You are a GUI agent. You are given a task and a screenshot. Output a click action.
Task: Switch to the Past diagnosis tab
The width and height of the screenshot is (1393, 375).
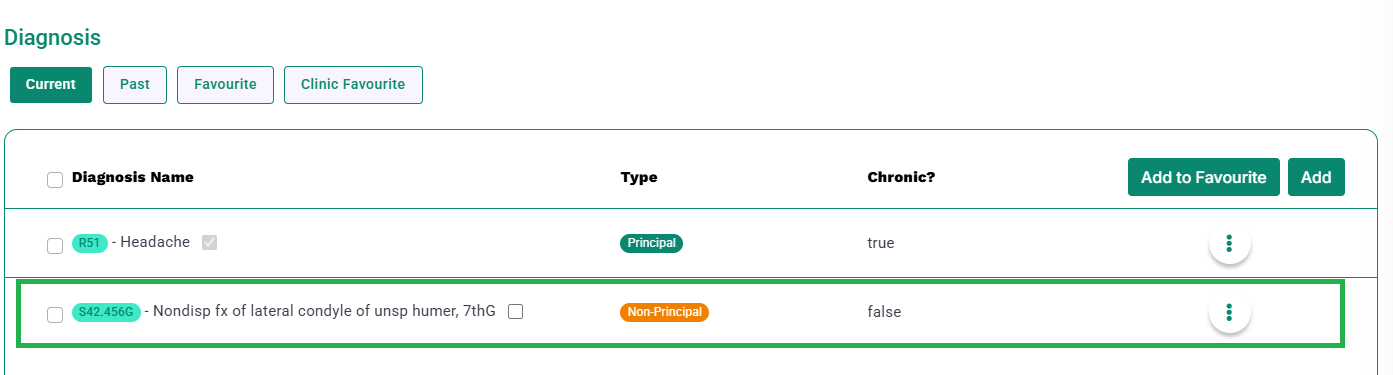[x=135, y=84]
